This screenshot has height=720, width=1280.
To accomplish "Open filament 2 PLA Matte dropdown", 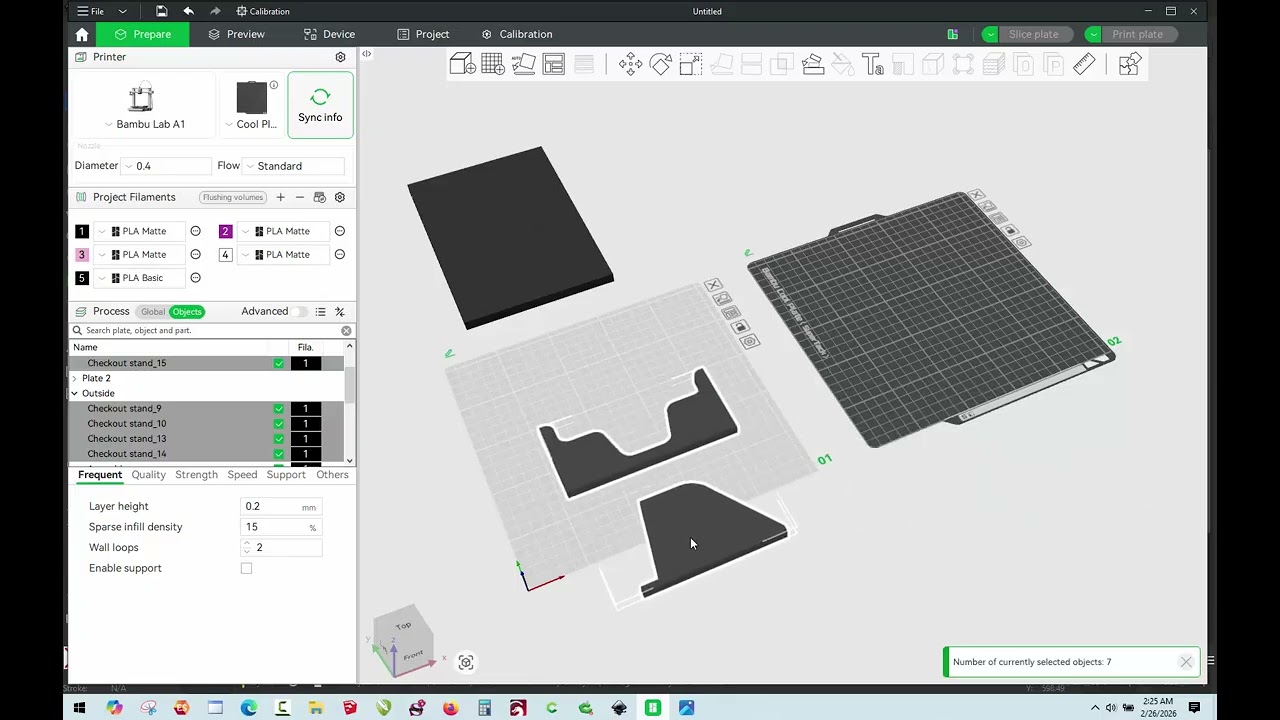I will 284,231.
